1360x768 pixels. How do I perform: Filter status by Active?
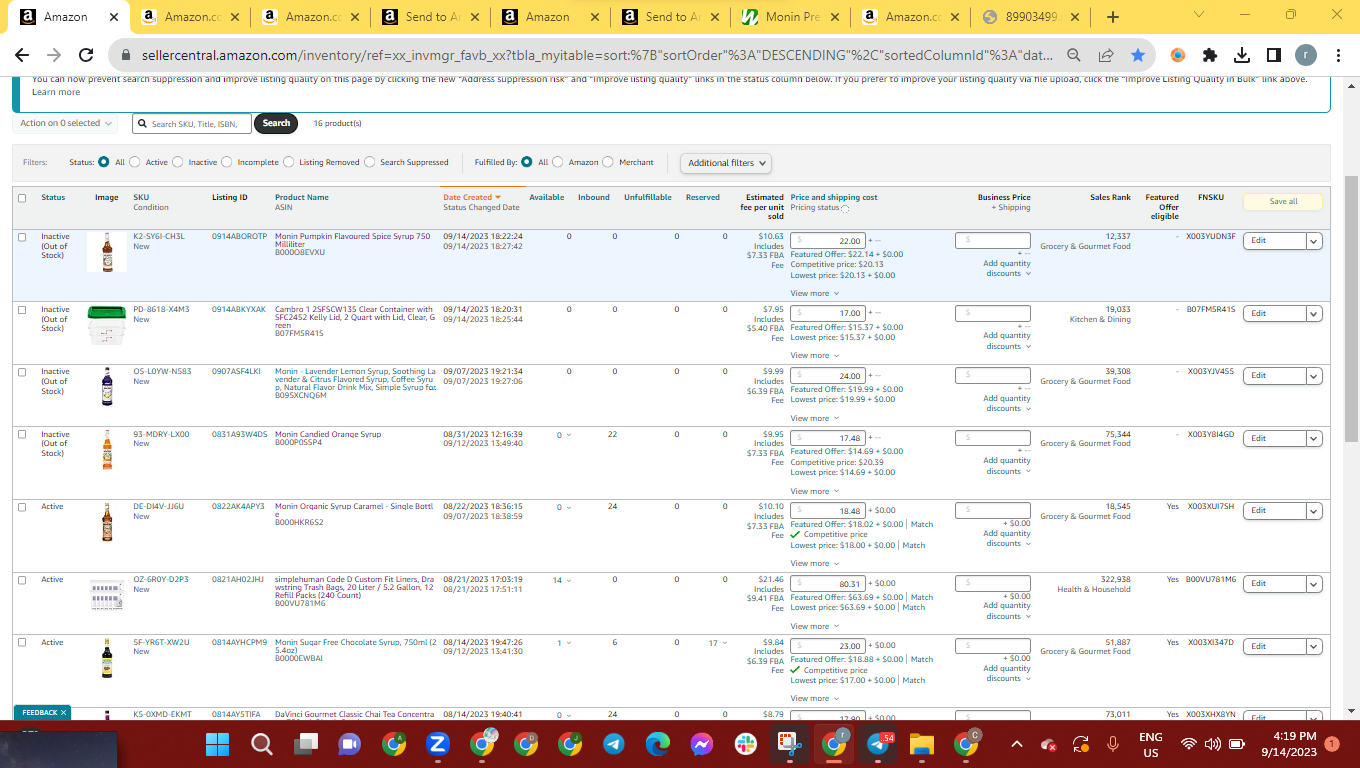click(135, 162)
